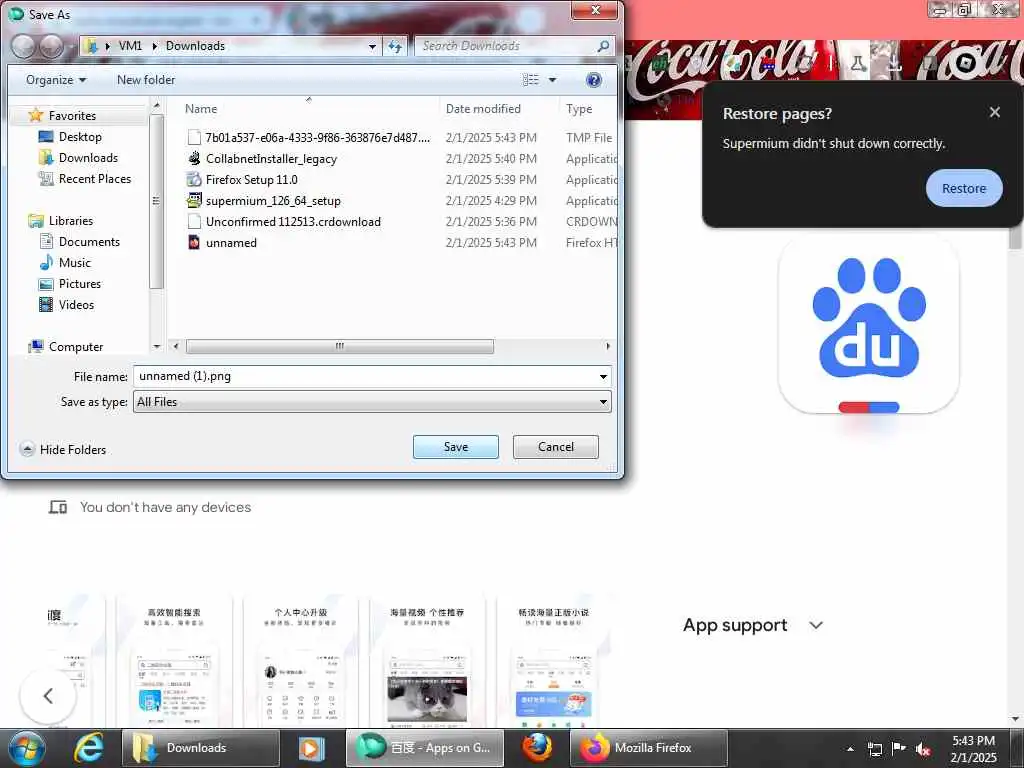Click the VM1 breadcrumb in address bar

coord(130,46)
